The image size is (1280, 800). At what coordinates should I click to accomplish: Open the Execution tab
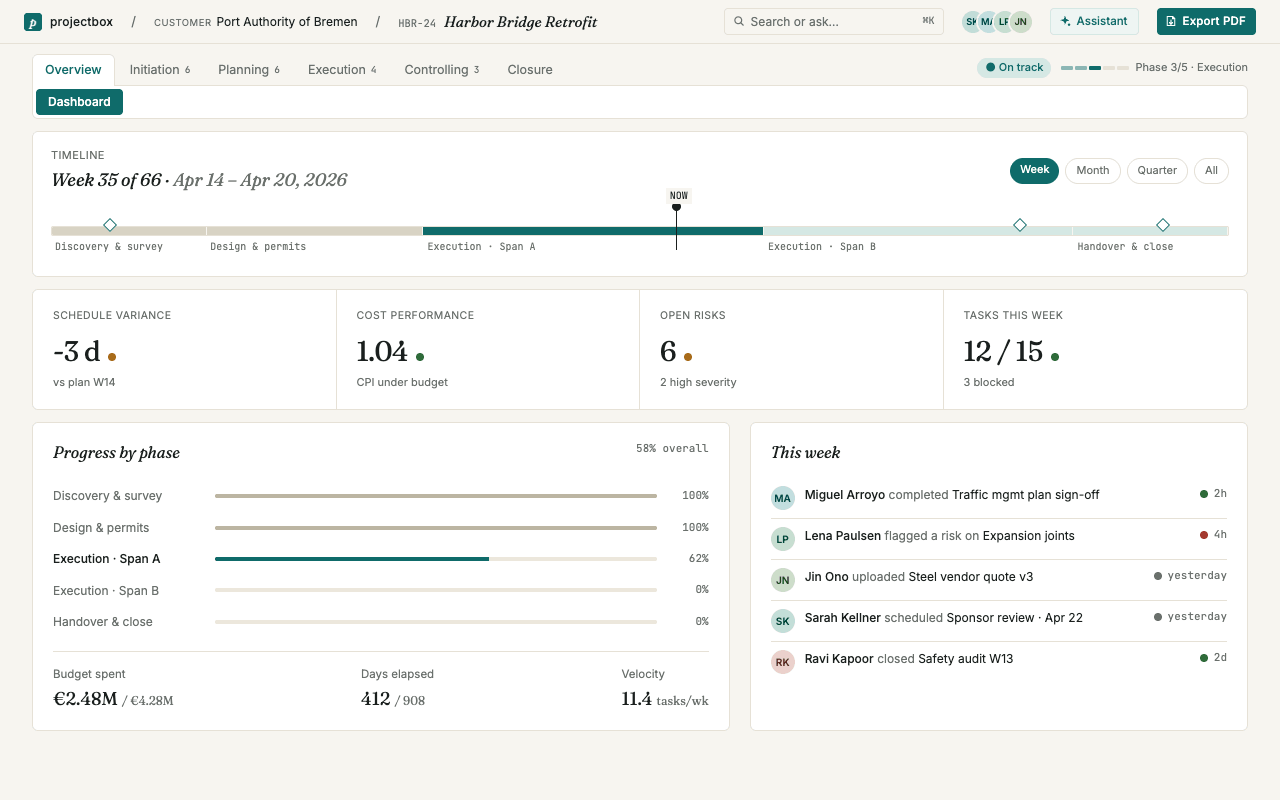click(x=342, y=70)
